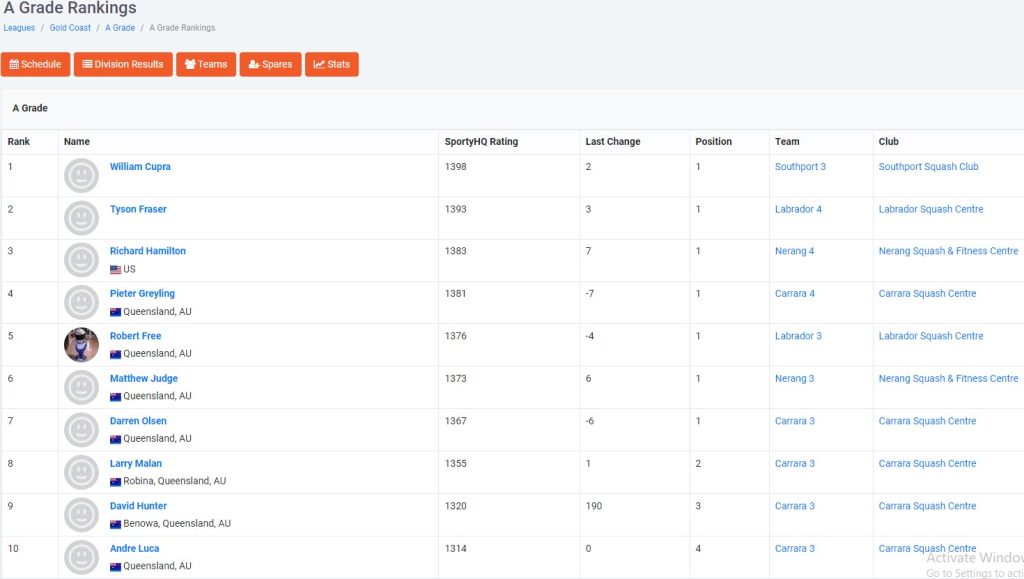Click Richard Hamilton's avatar placeholder
The width and height of the screenshot is (1024, 579).
[82, 260]
